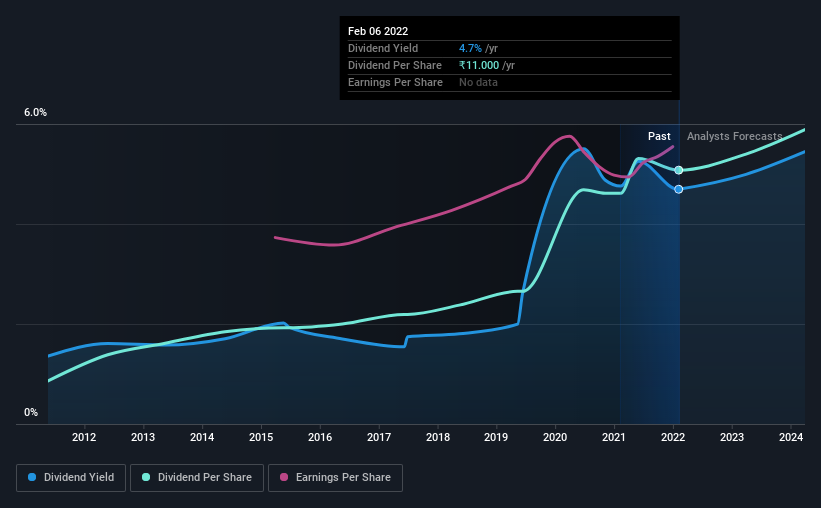The height and width of the screenshot is (508, 821).
Task: Click the 2014 x-axis label
Action: [202, 437]
